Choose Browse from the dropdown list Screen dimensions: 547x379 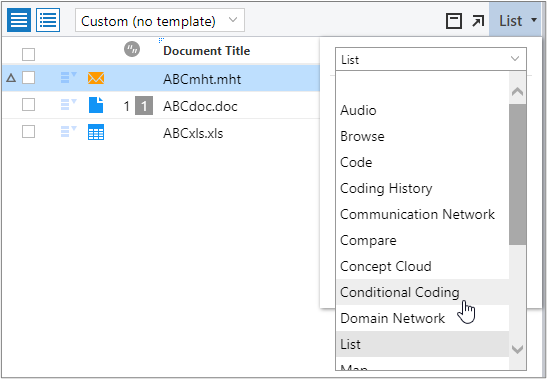point(422,136)
